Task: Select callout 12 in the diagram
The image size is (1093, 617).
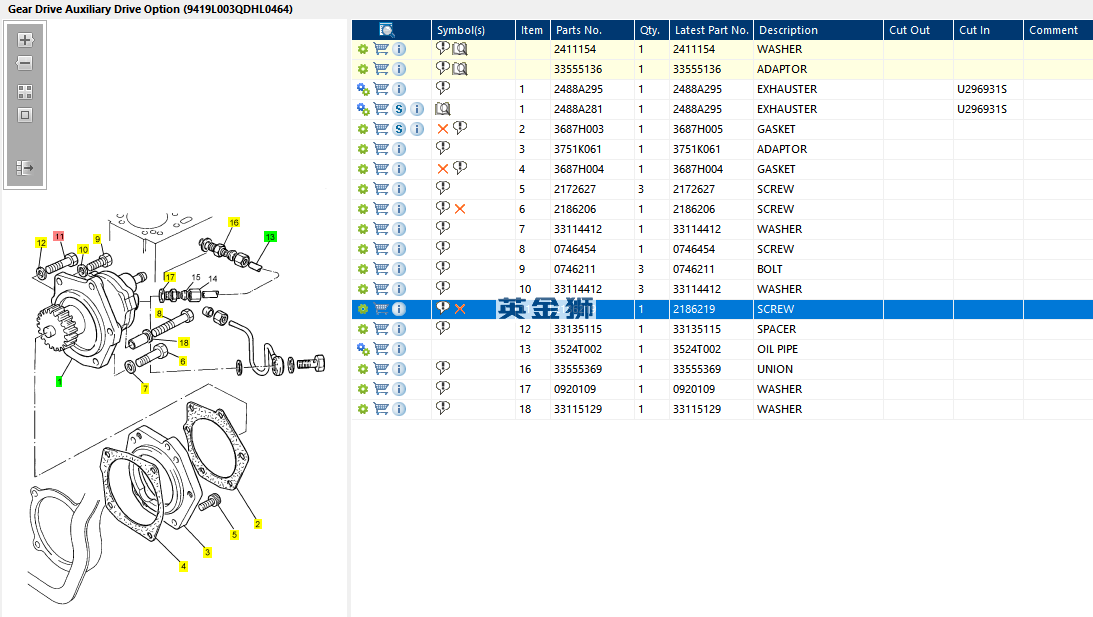Action: point(41,243)
